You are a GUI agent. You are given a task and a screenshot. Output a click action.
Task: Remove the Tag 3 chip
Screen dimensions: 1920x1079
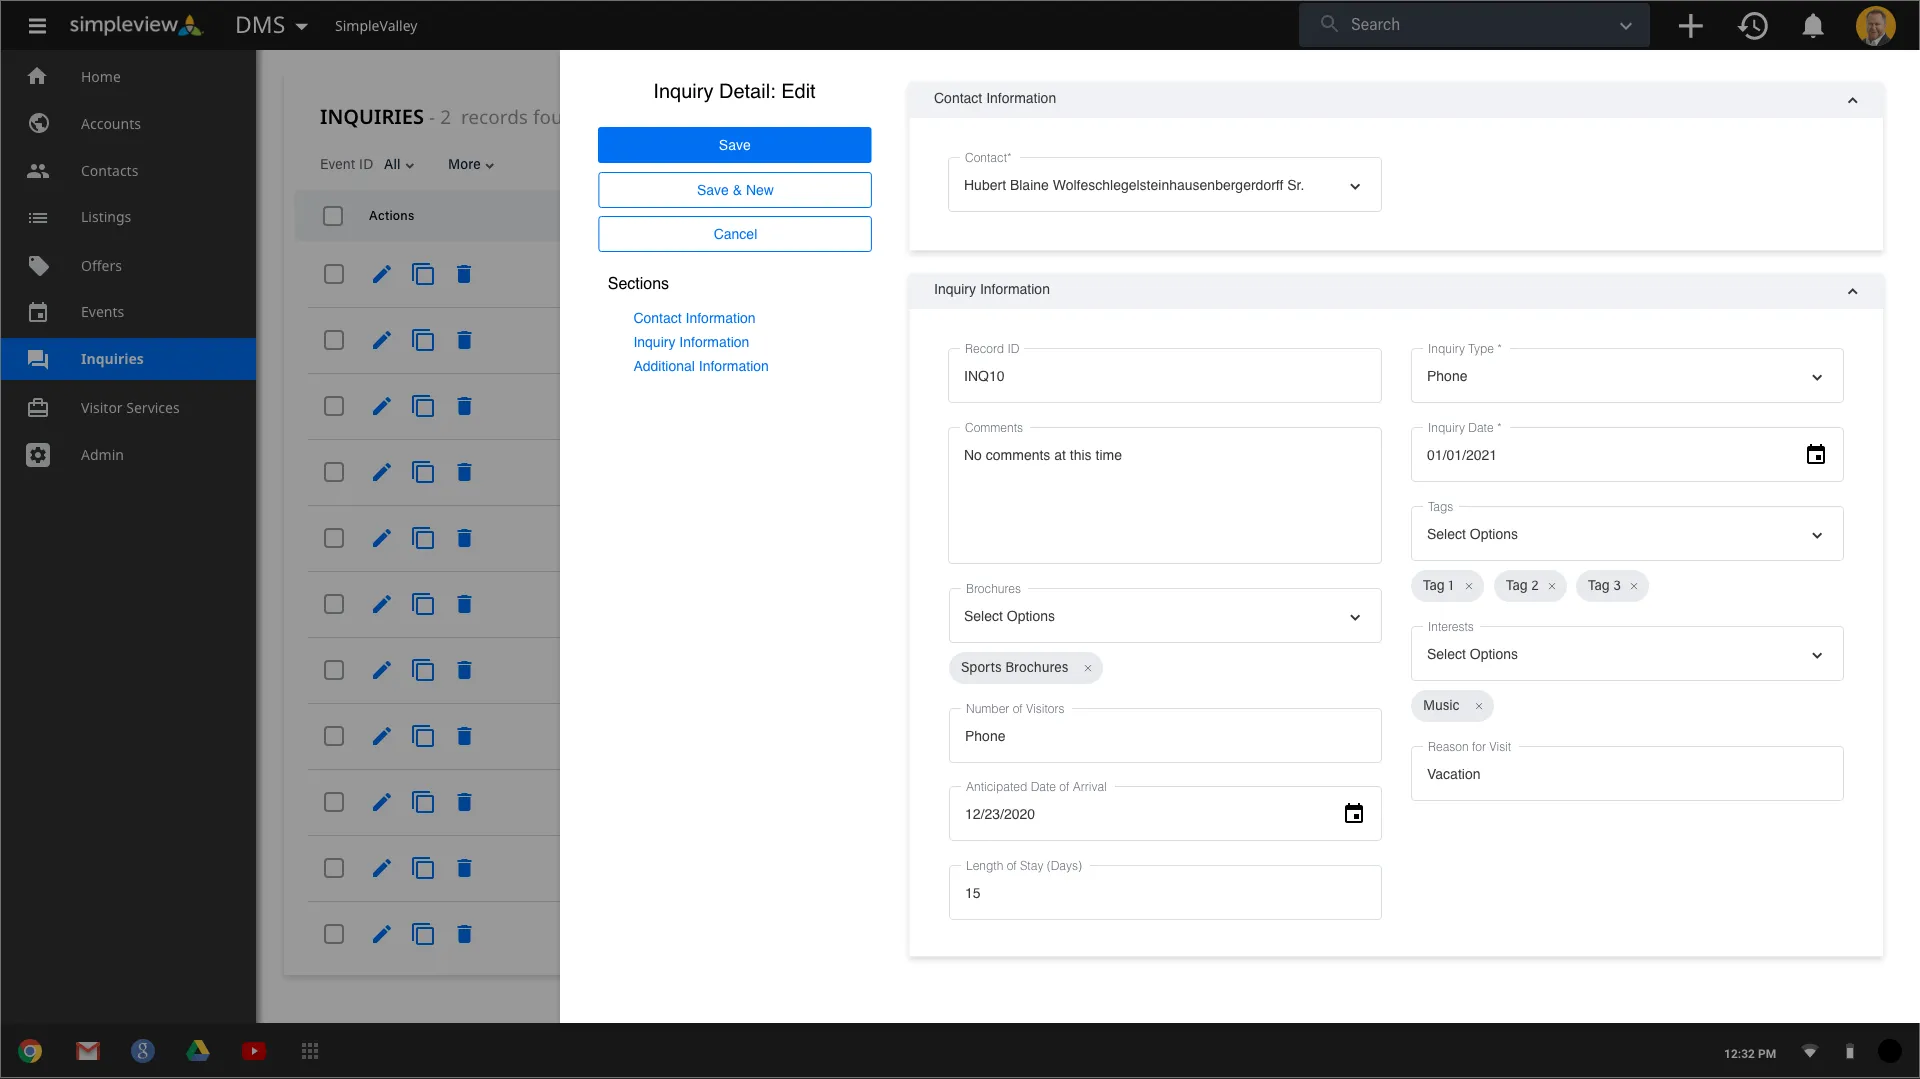tap(1634, 586)
